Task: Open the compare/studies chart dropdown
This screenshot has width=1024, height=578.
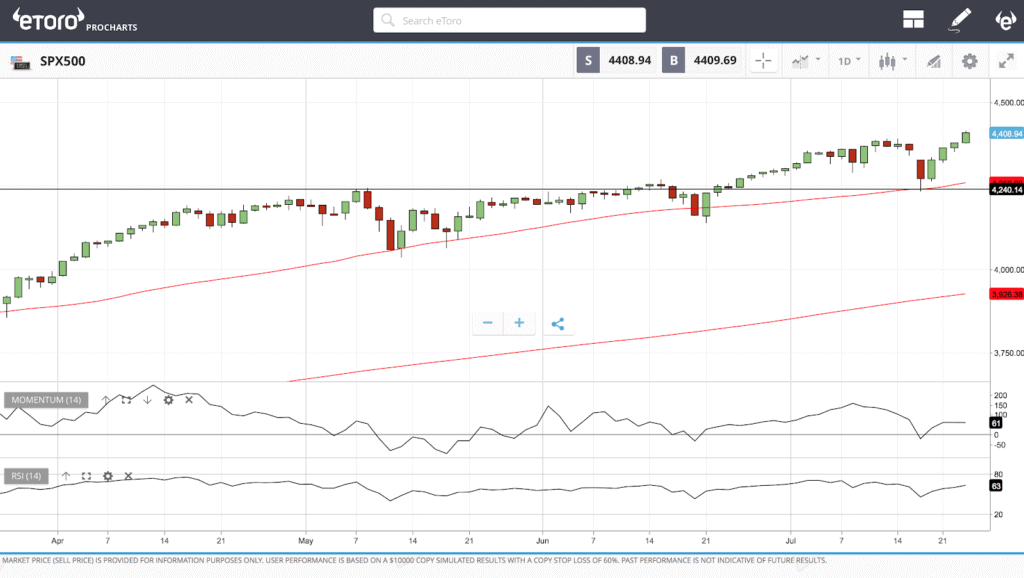Action: coord(806,61)
